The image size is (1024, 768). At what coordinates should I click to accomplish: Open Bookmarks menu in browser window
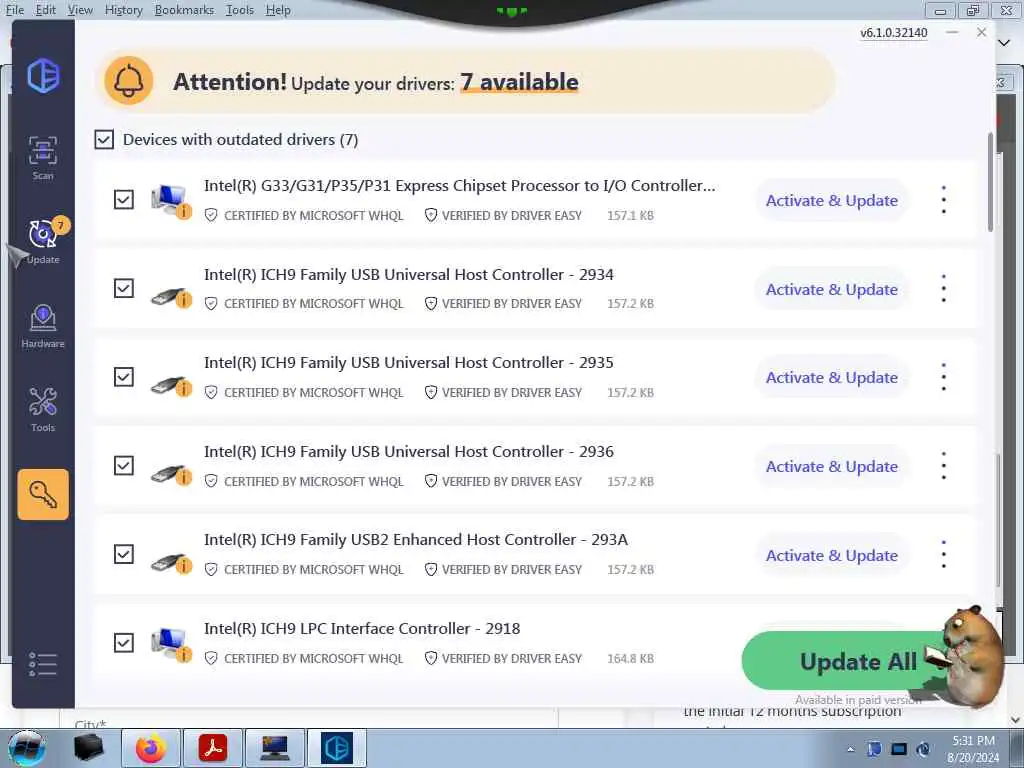pyautogui.click(x=184, y=10)
